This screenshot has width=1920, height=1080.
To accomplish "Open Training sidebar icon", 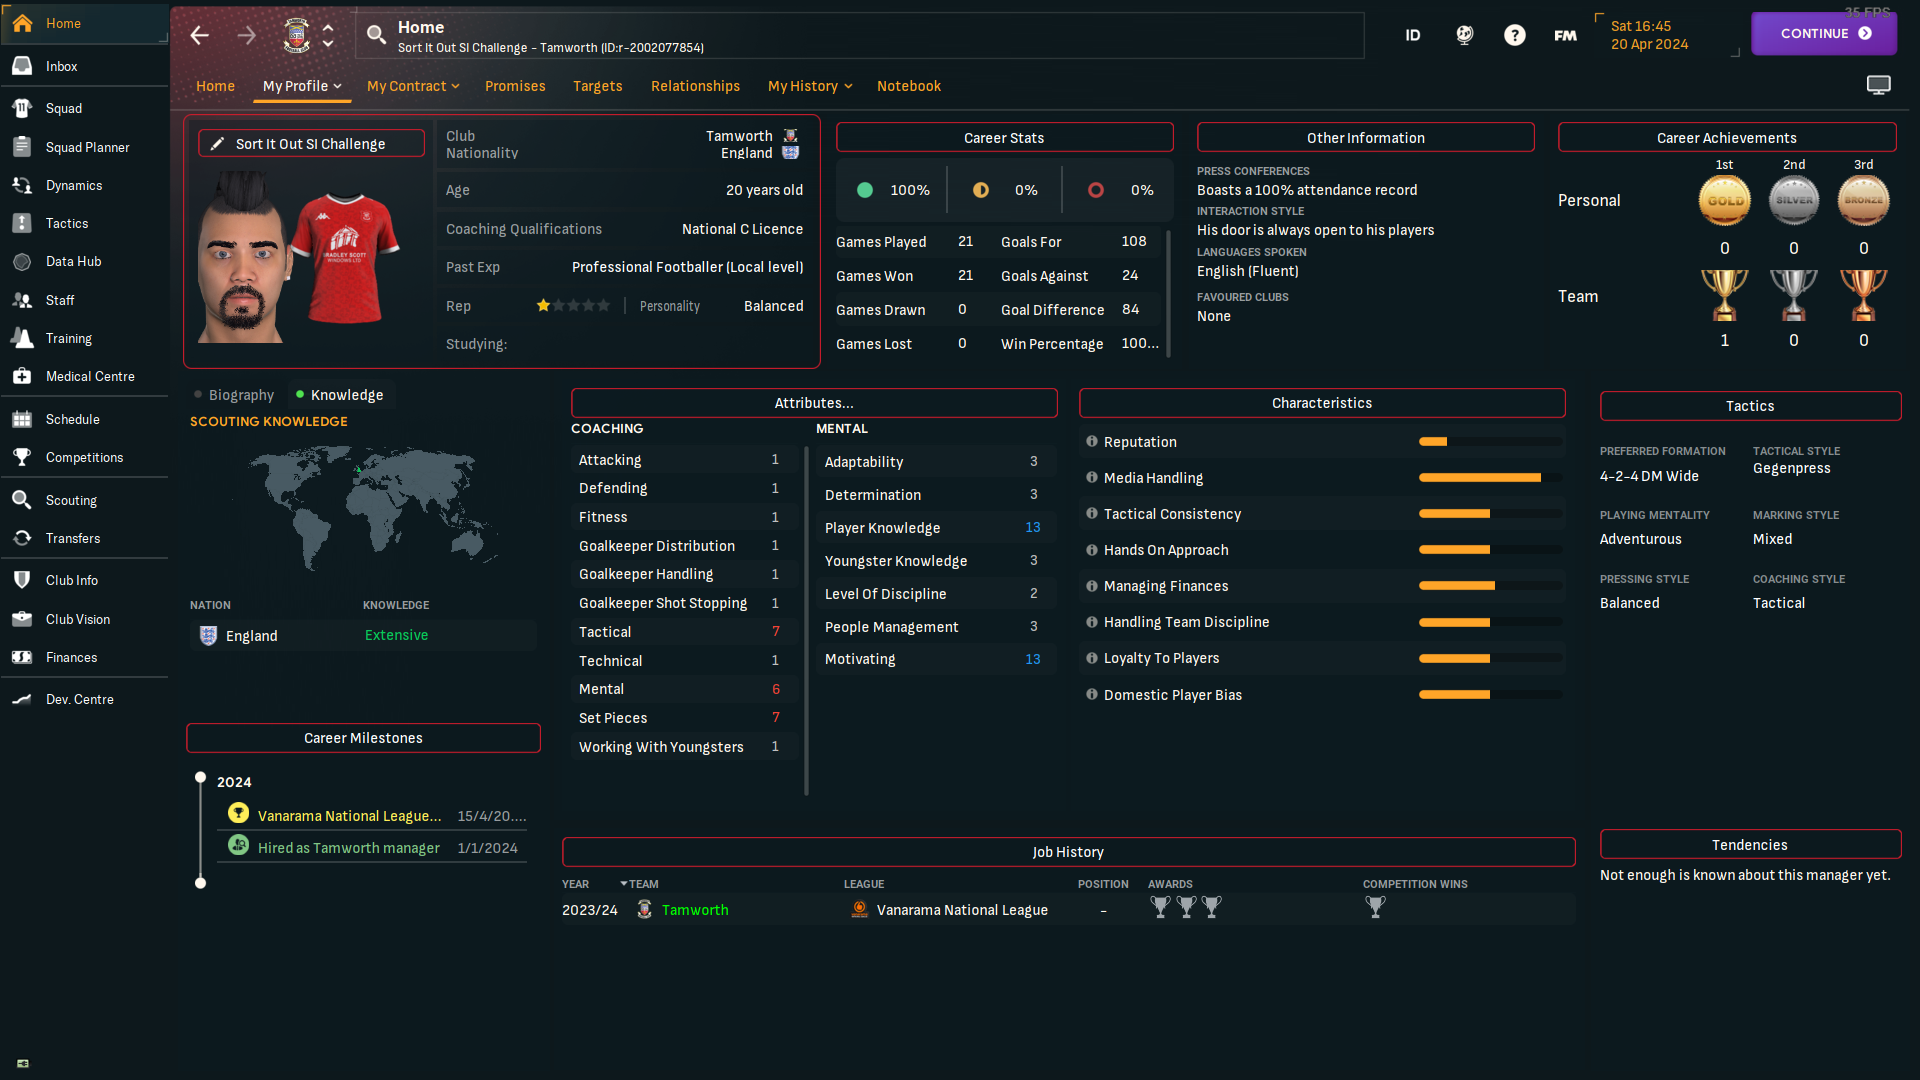I will 22,338.
